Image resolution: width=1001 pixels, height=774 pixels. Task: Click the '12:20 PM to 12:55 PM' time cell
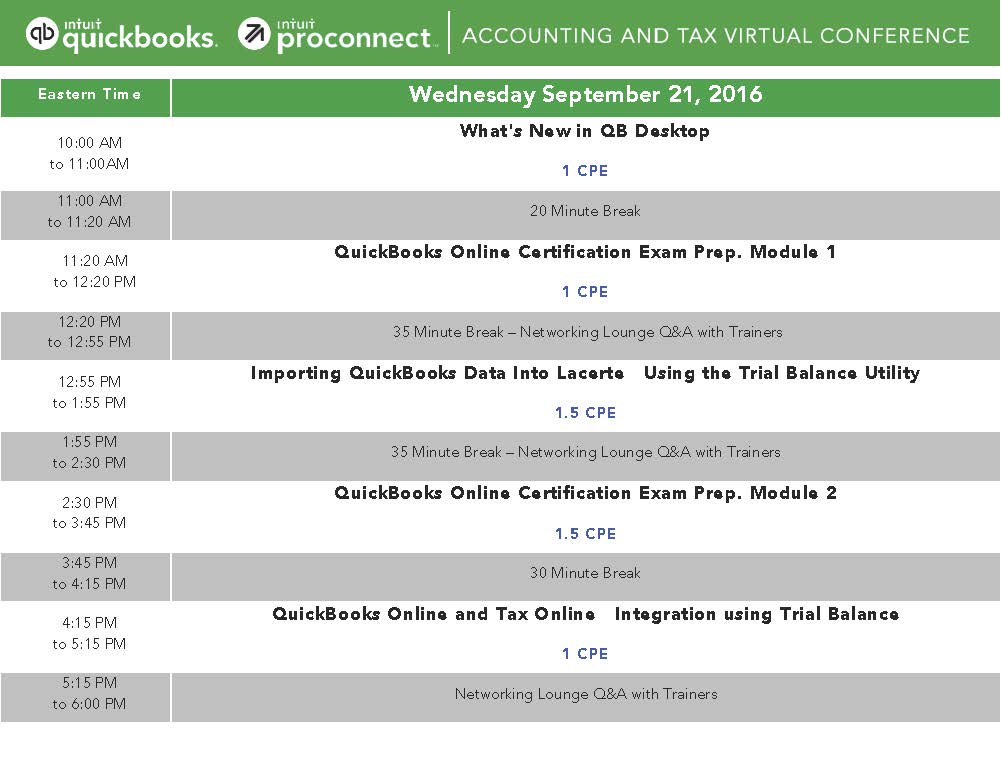click(86, 336)
